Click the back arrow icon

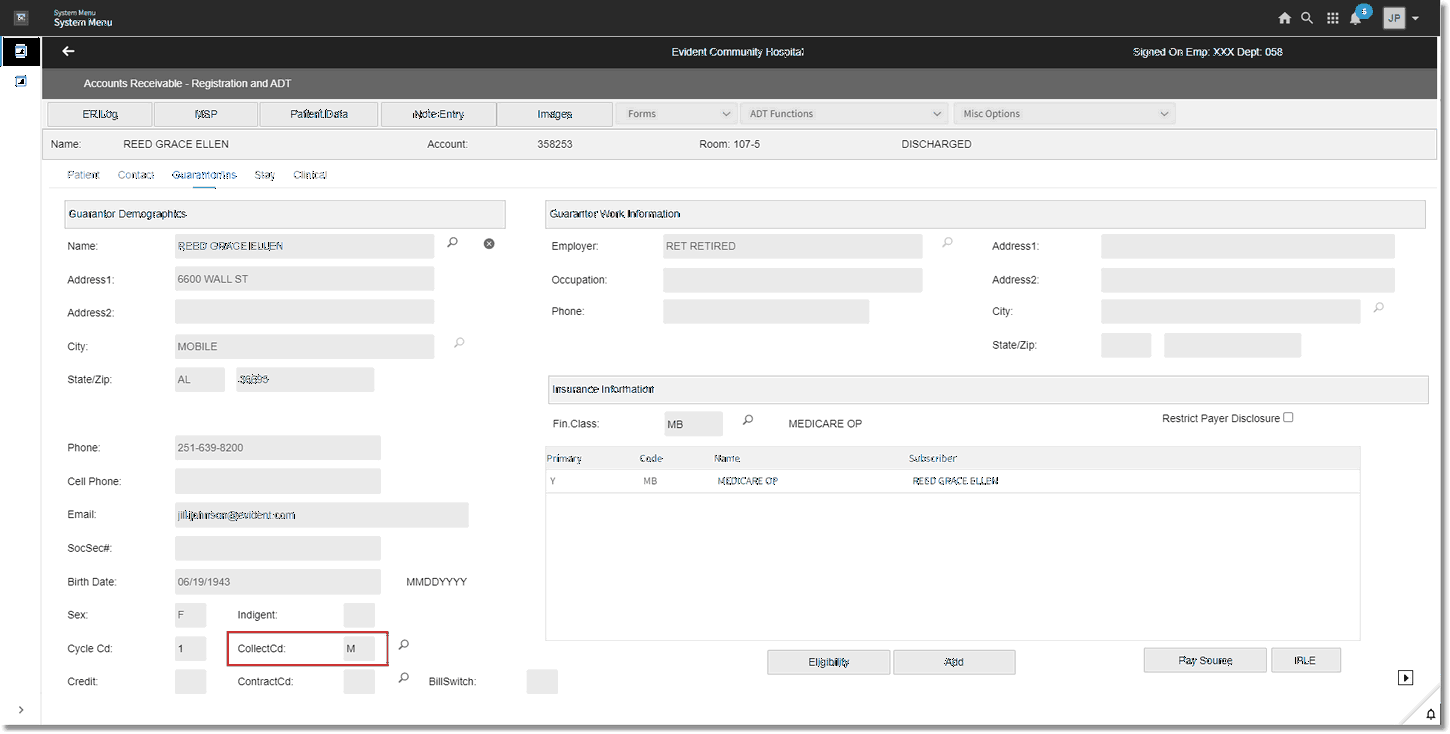(x=68, y=51)
